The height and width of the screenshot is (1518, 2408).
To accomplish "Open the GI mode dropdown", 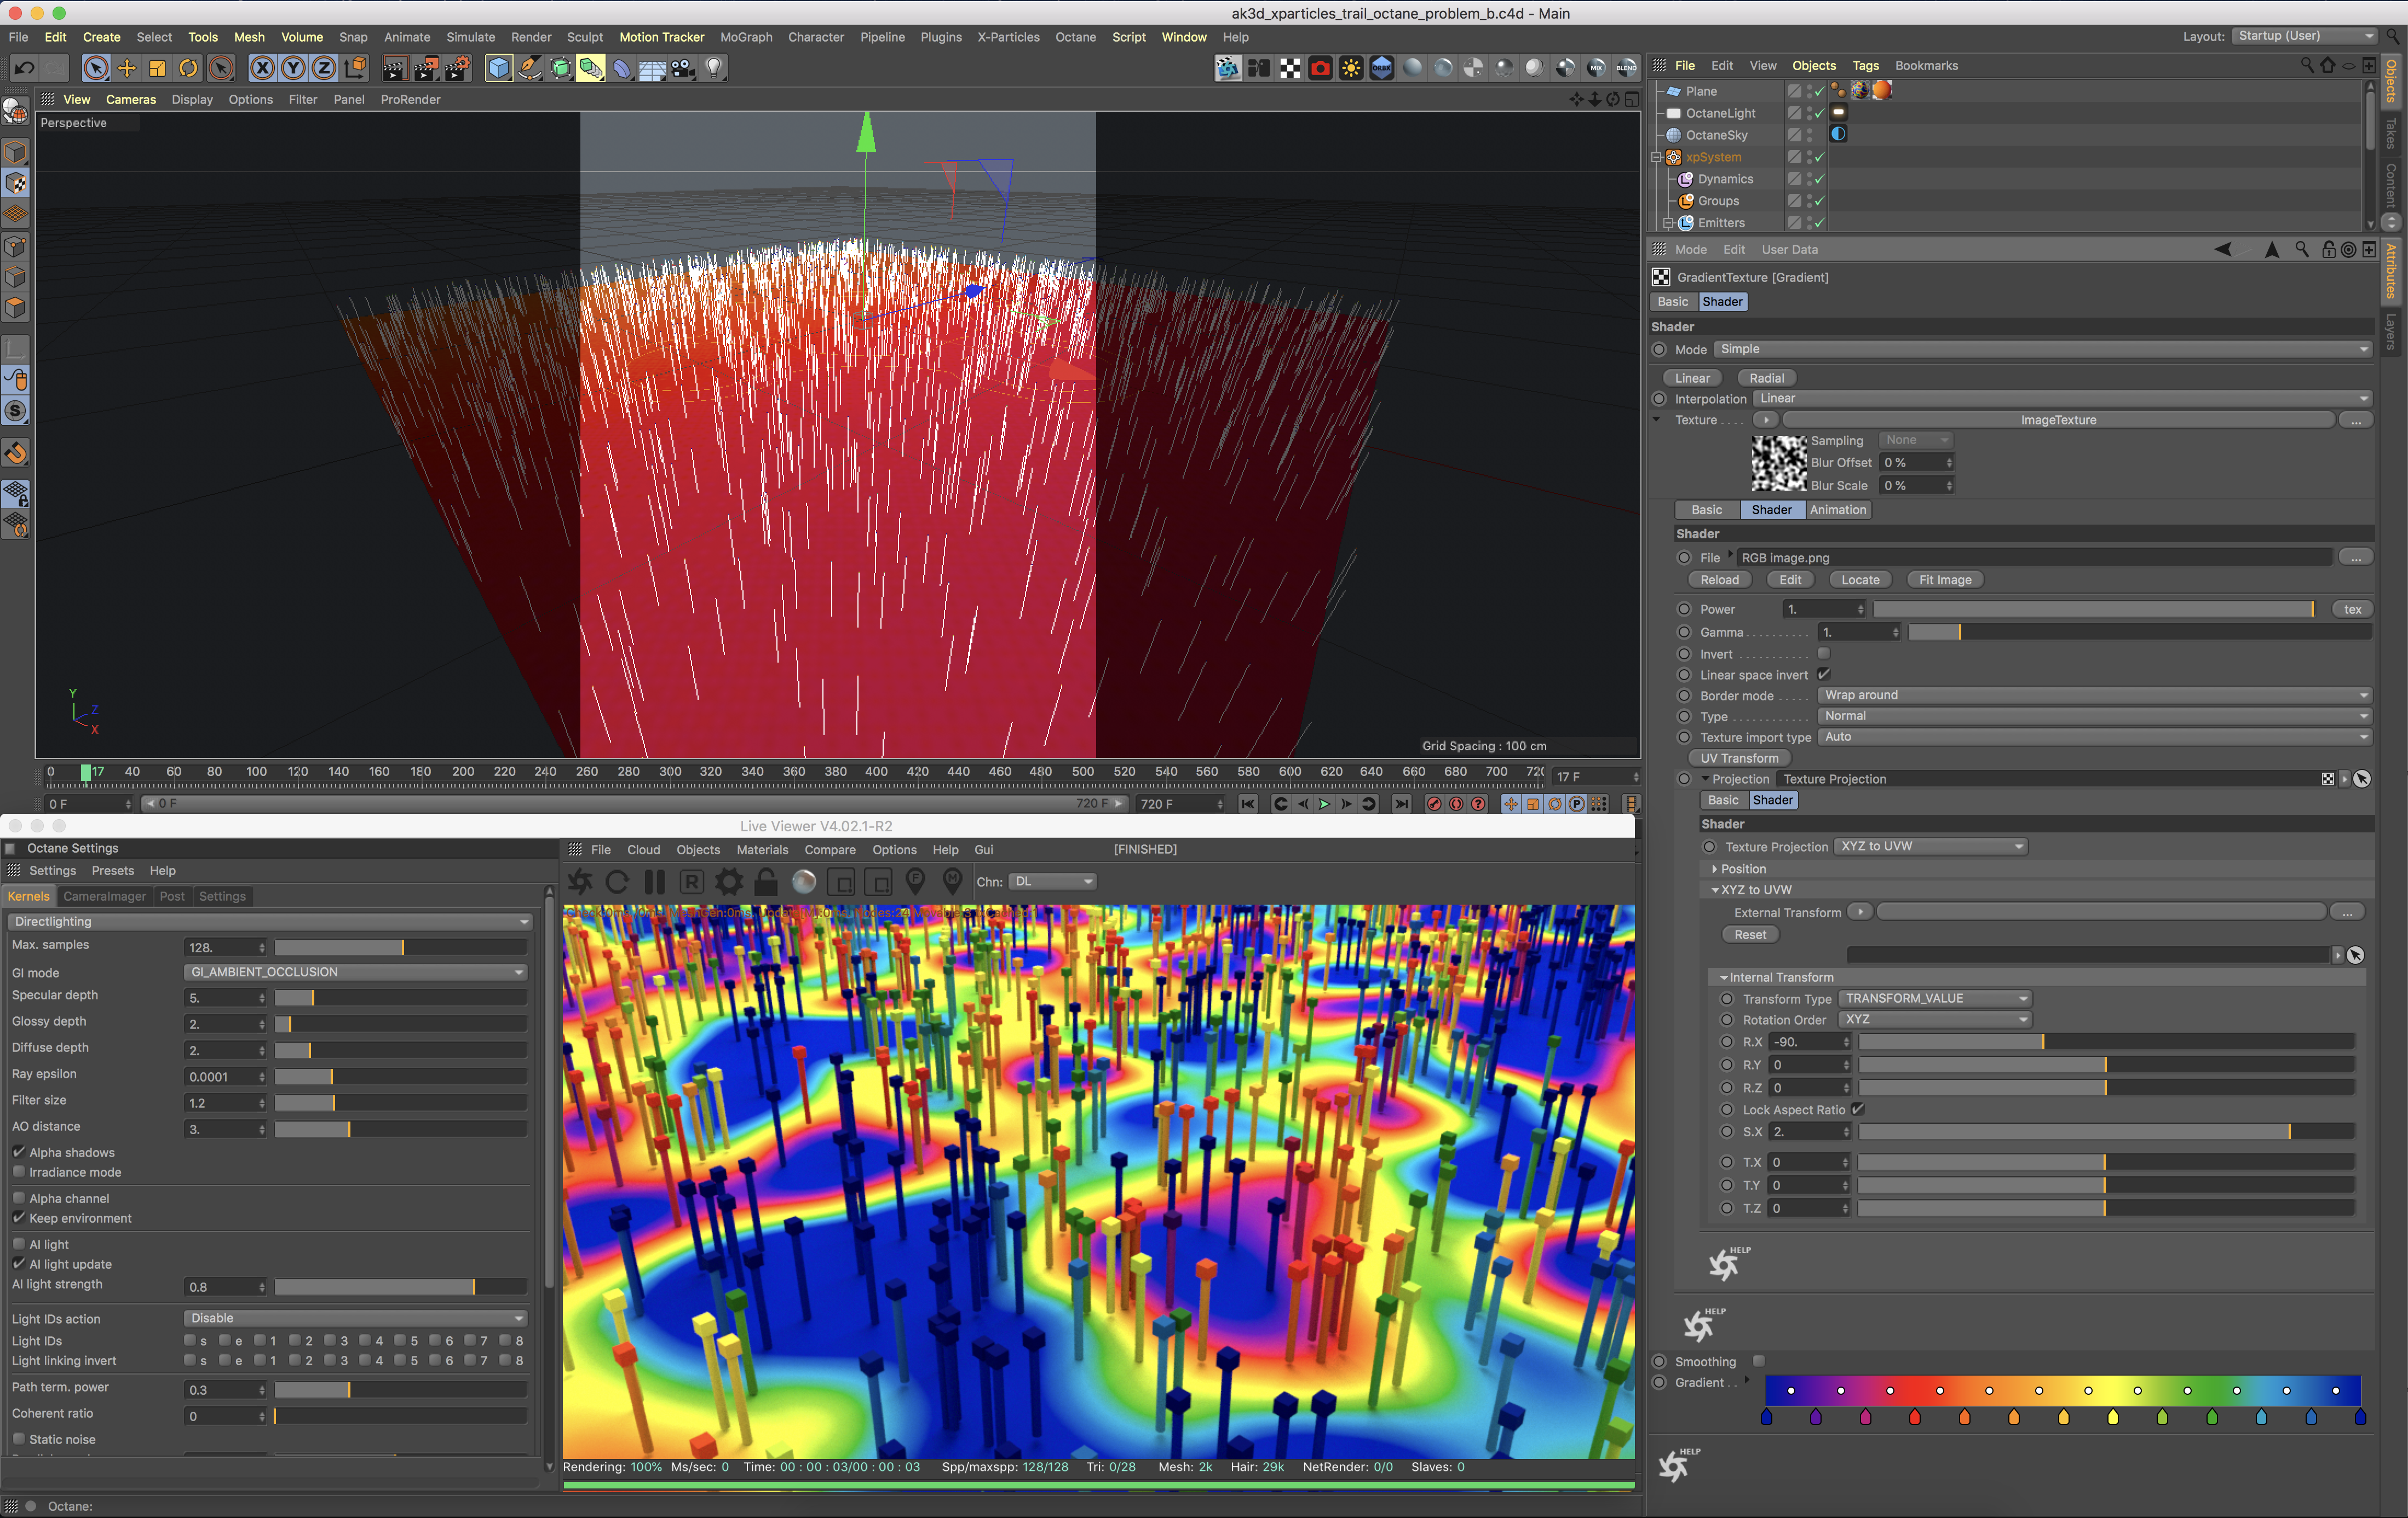I will click(355, 972).
